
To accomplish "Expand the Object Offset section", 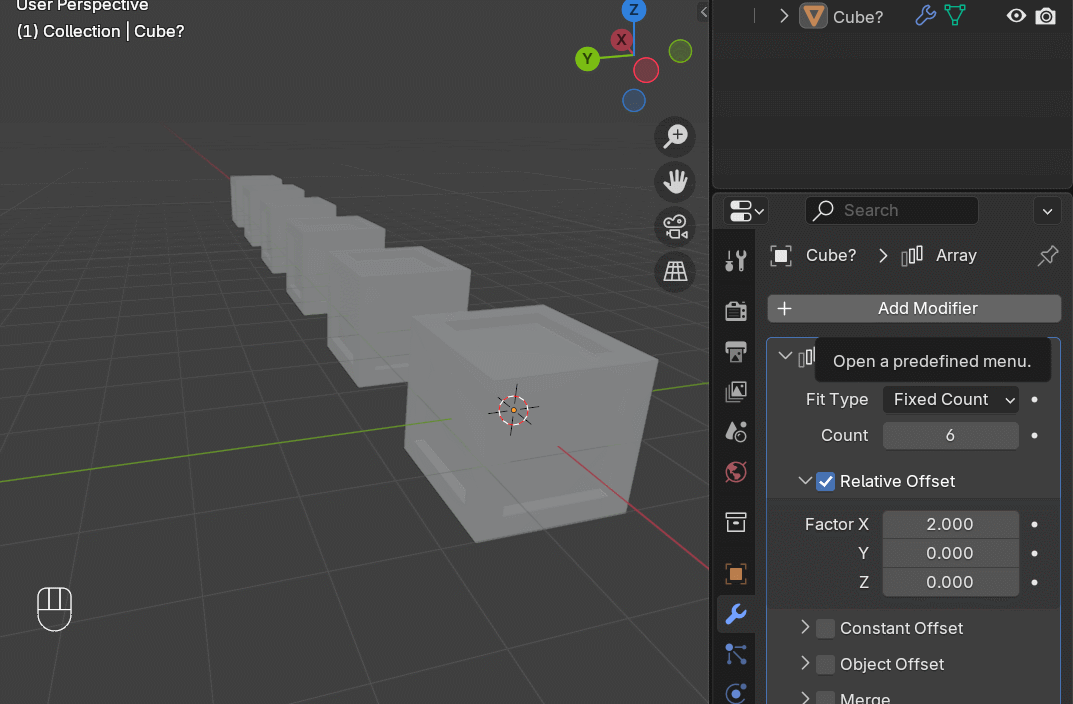I will tap(806, 664).
